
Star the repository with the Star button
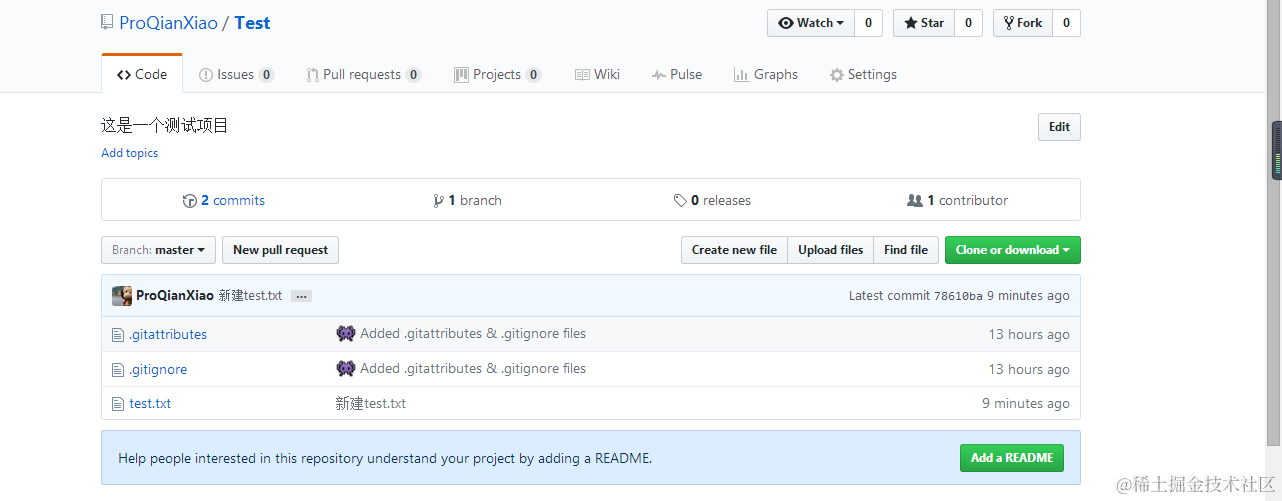point(924,23)
